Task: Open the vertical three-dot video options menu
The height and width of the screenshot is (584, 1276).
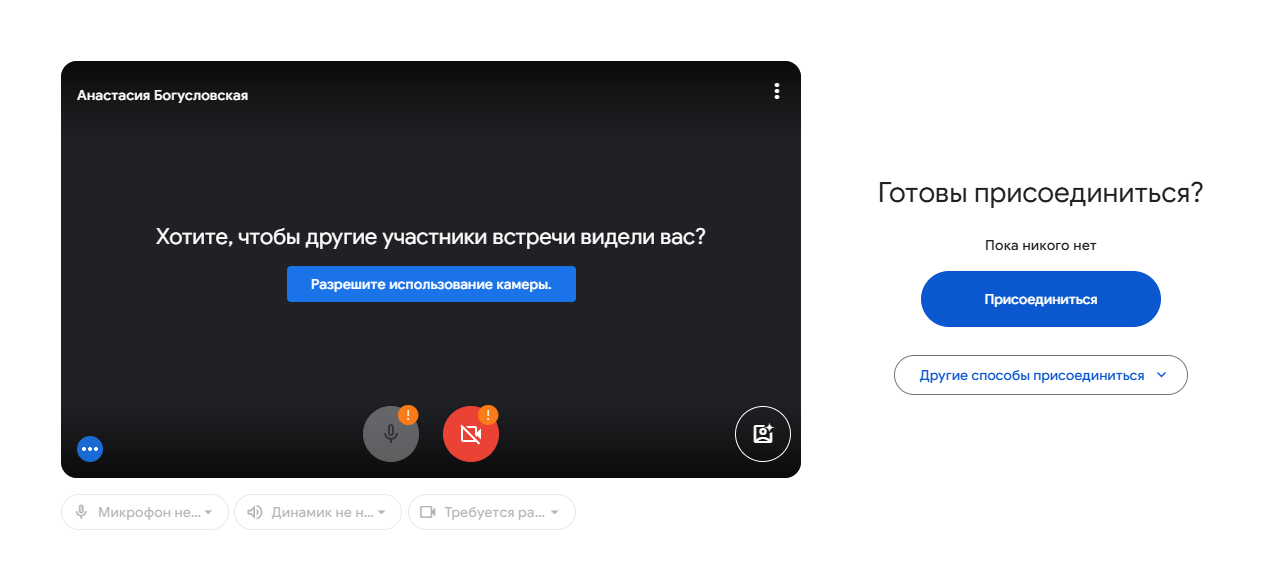Action: click(776, 91)
